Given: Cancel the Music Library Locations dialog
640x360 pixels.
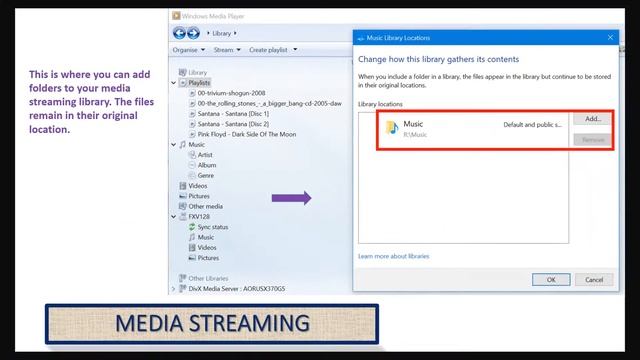Looking at the screenshot, I should [594, 280].
